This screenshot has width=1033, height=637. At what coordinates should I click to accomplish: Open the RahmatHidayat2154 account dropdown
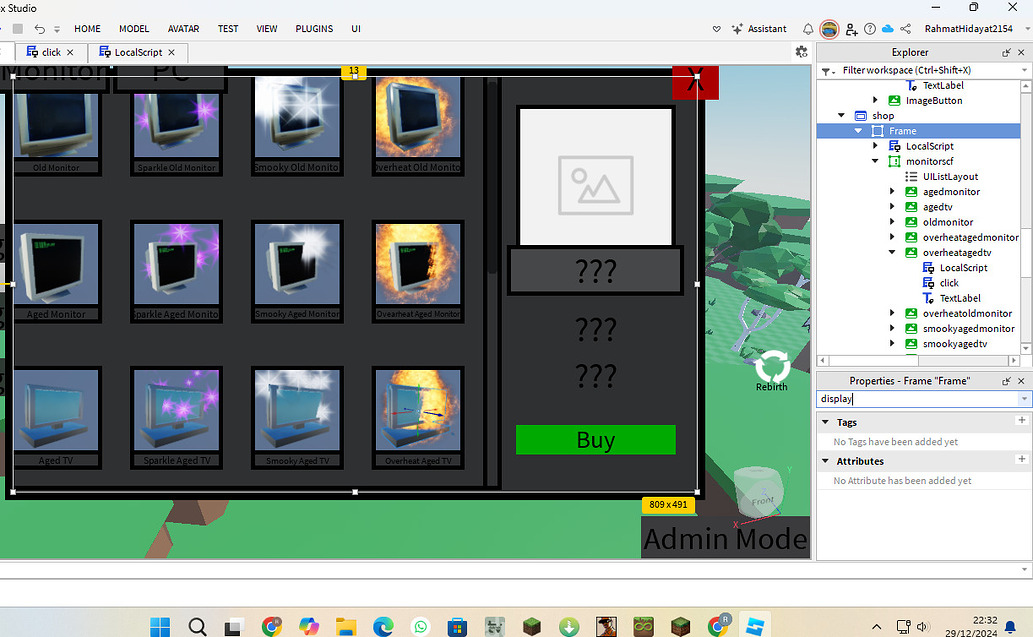(x=975, y=29)
